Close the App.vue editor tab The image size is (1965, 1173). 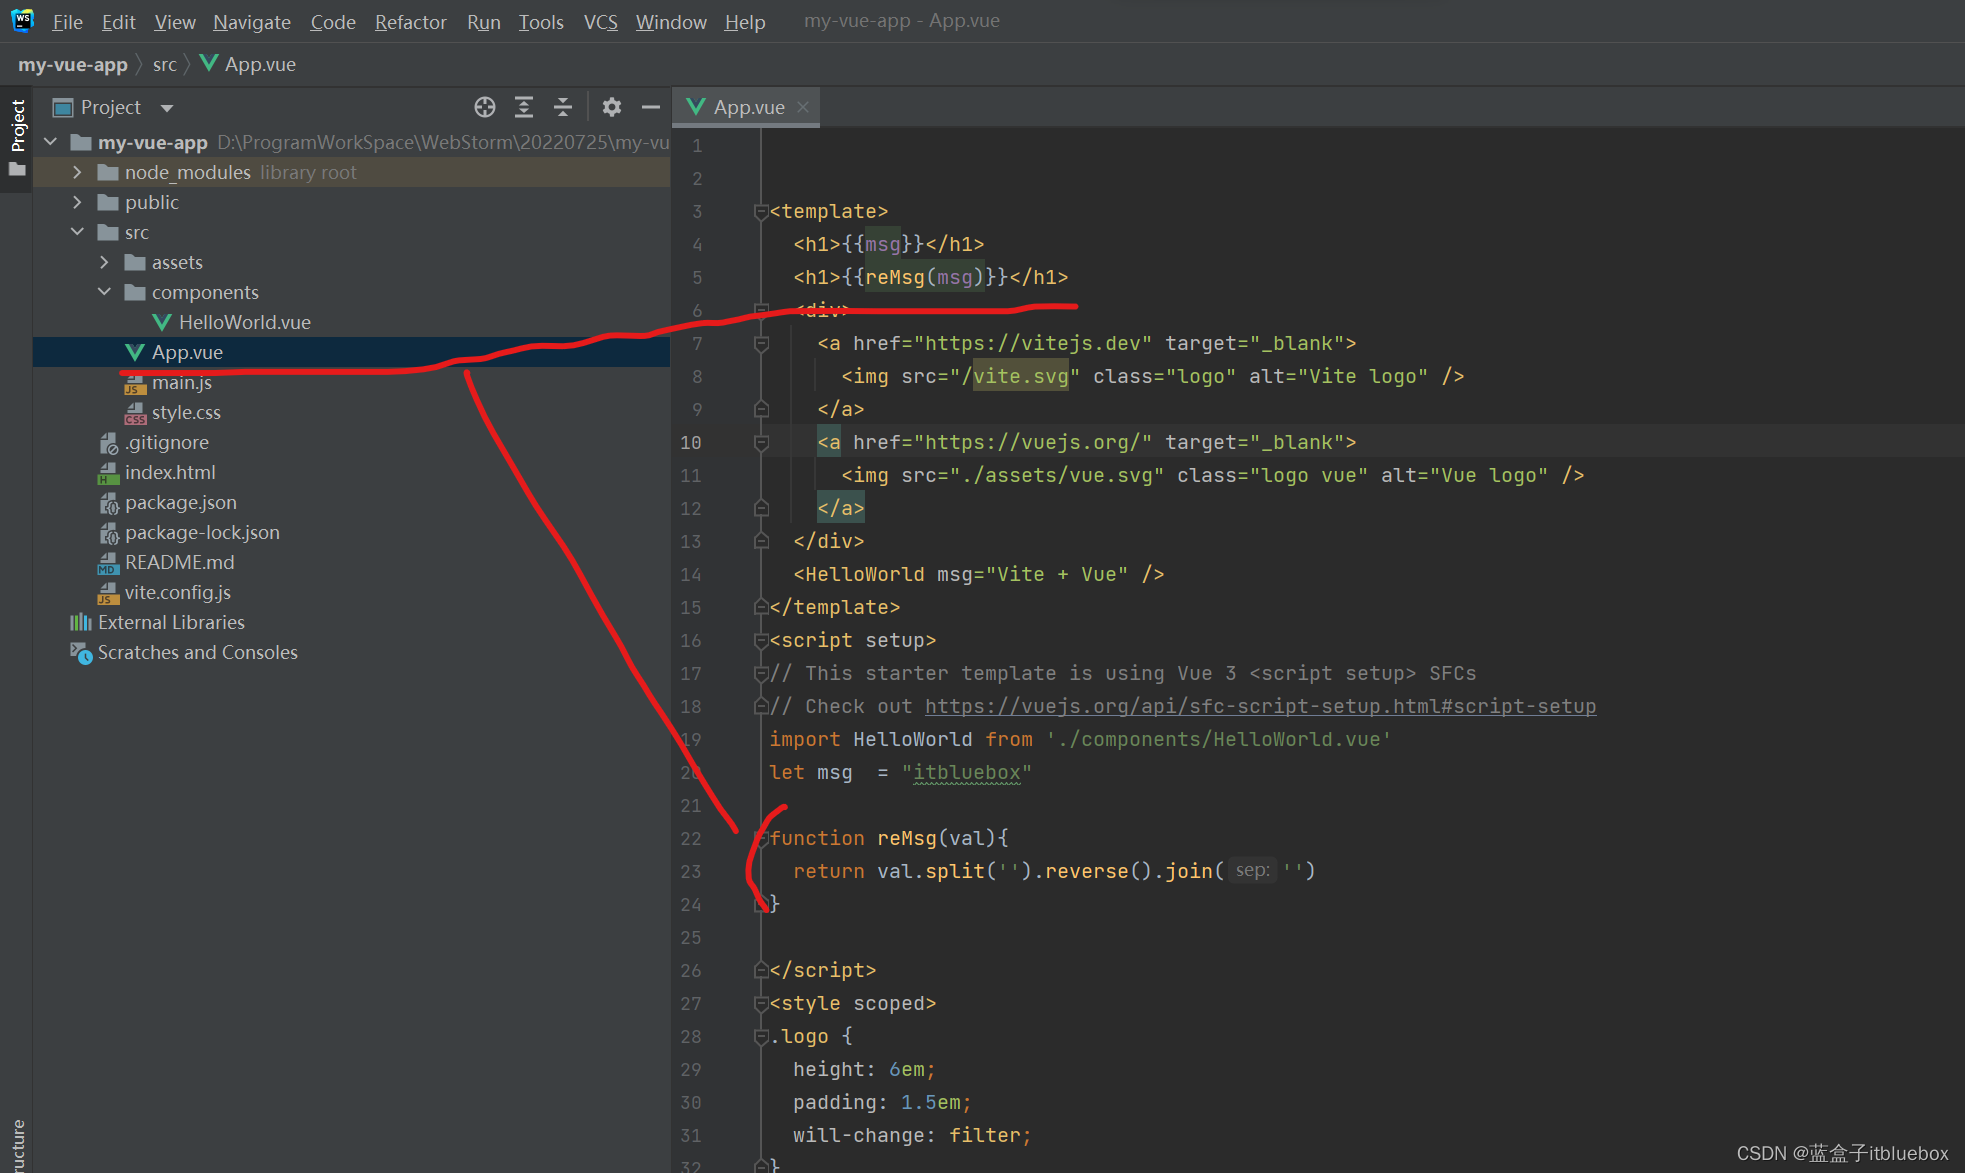803,107
